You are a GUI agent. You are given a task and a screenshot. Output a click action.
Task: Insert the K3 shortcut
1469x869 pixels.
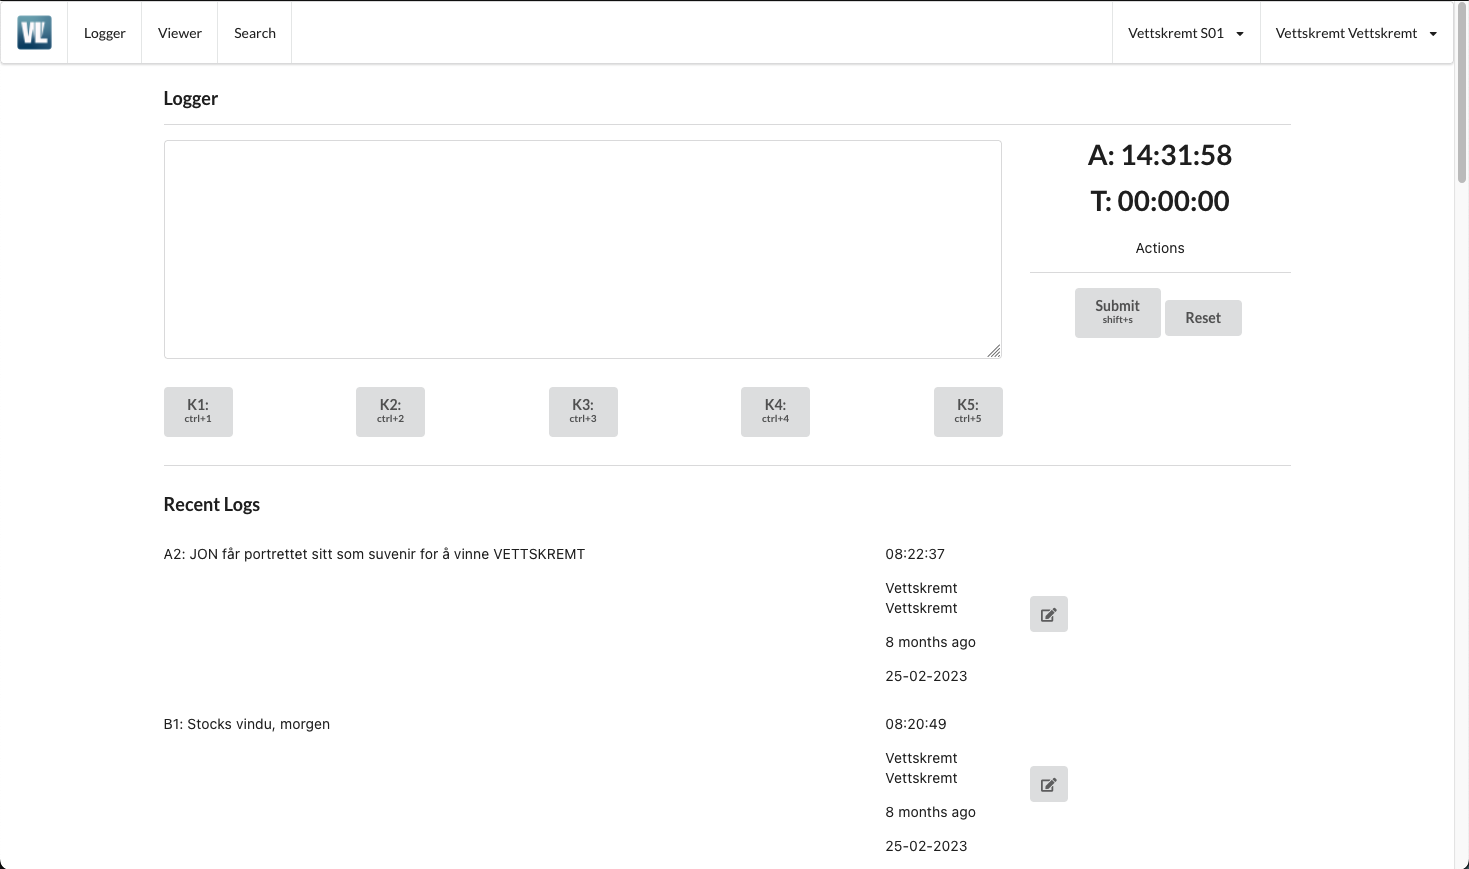(x=583, y=412)
